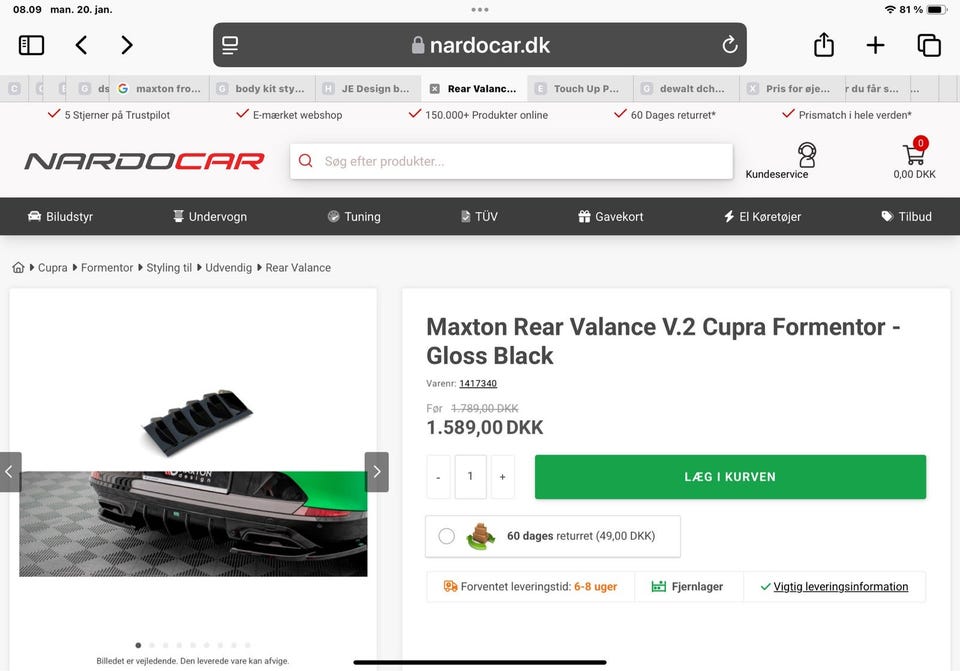Open the shopping cart icon

[x=914, y=152]
